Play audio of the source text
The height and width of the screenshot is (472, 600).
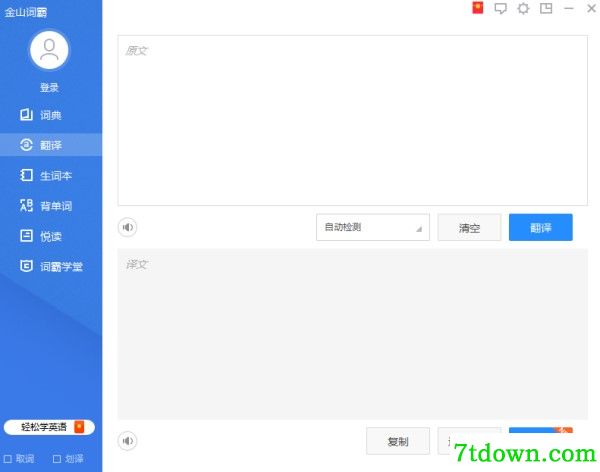(x=127, y=227)
